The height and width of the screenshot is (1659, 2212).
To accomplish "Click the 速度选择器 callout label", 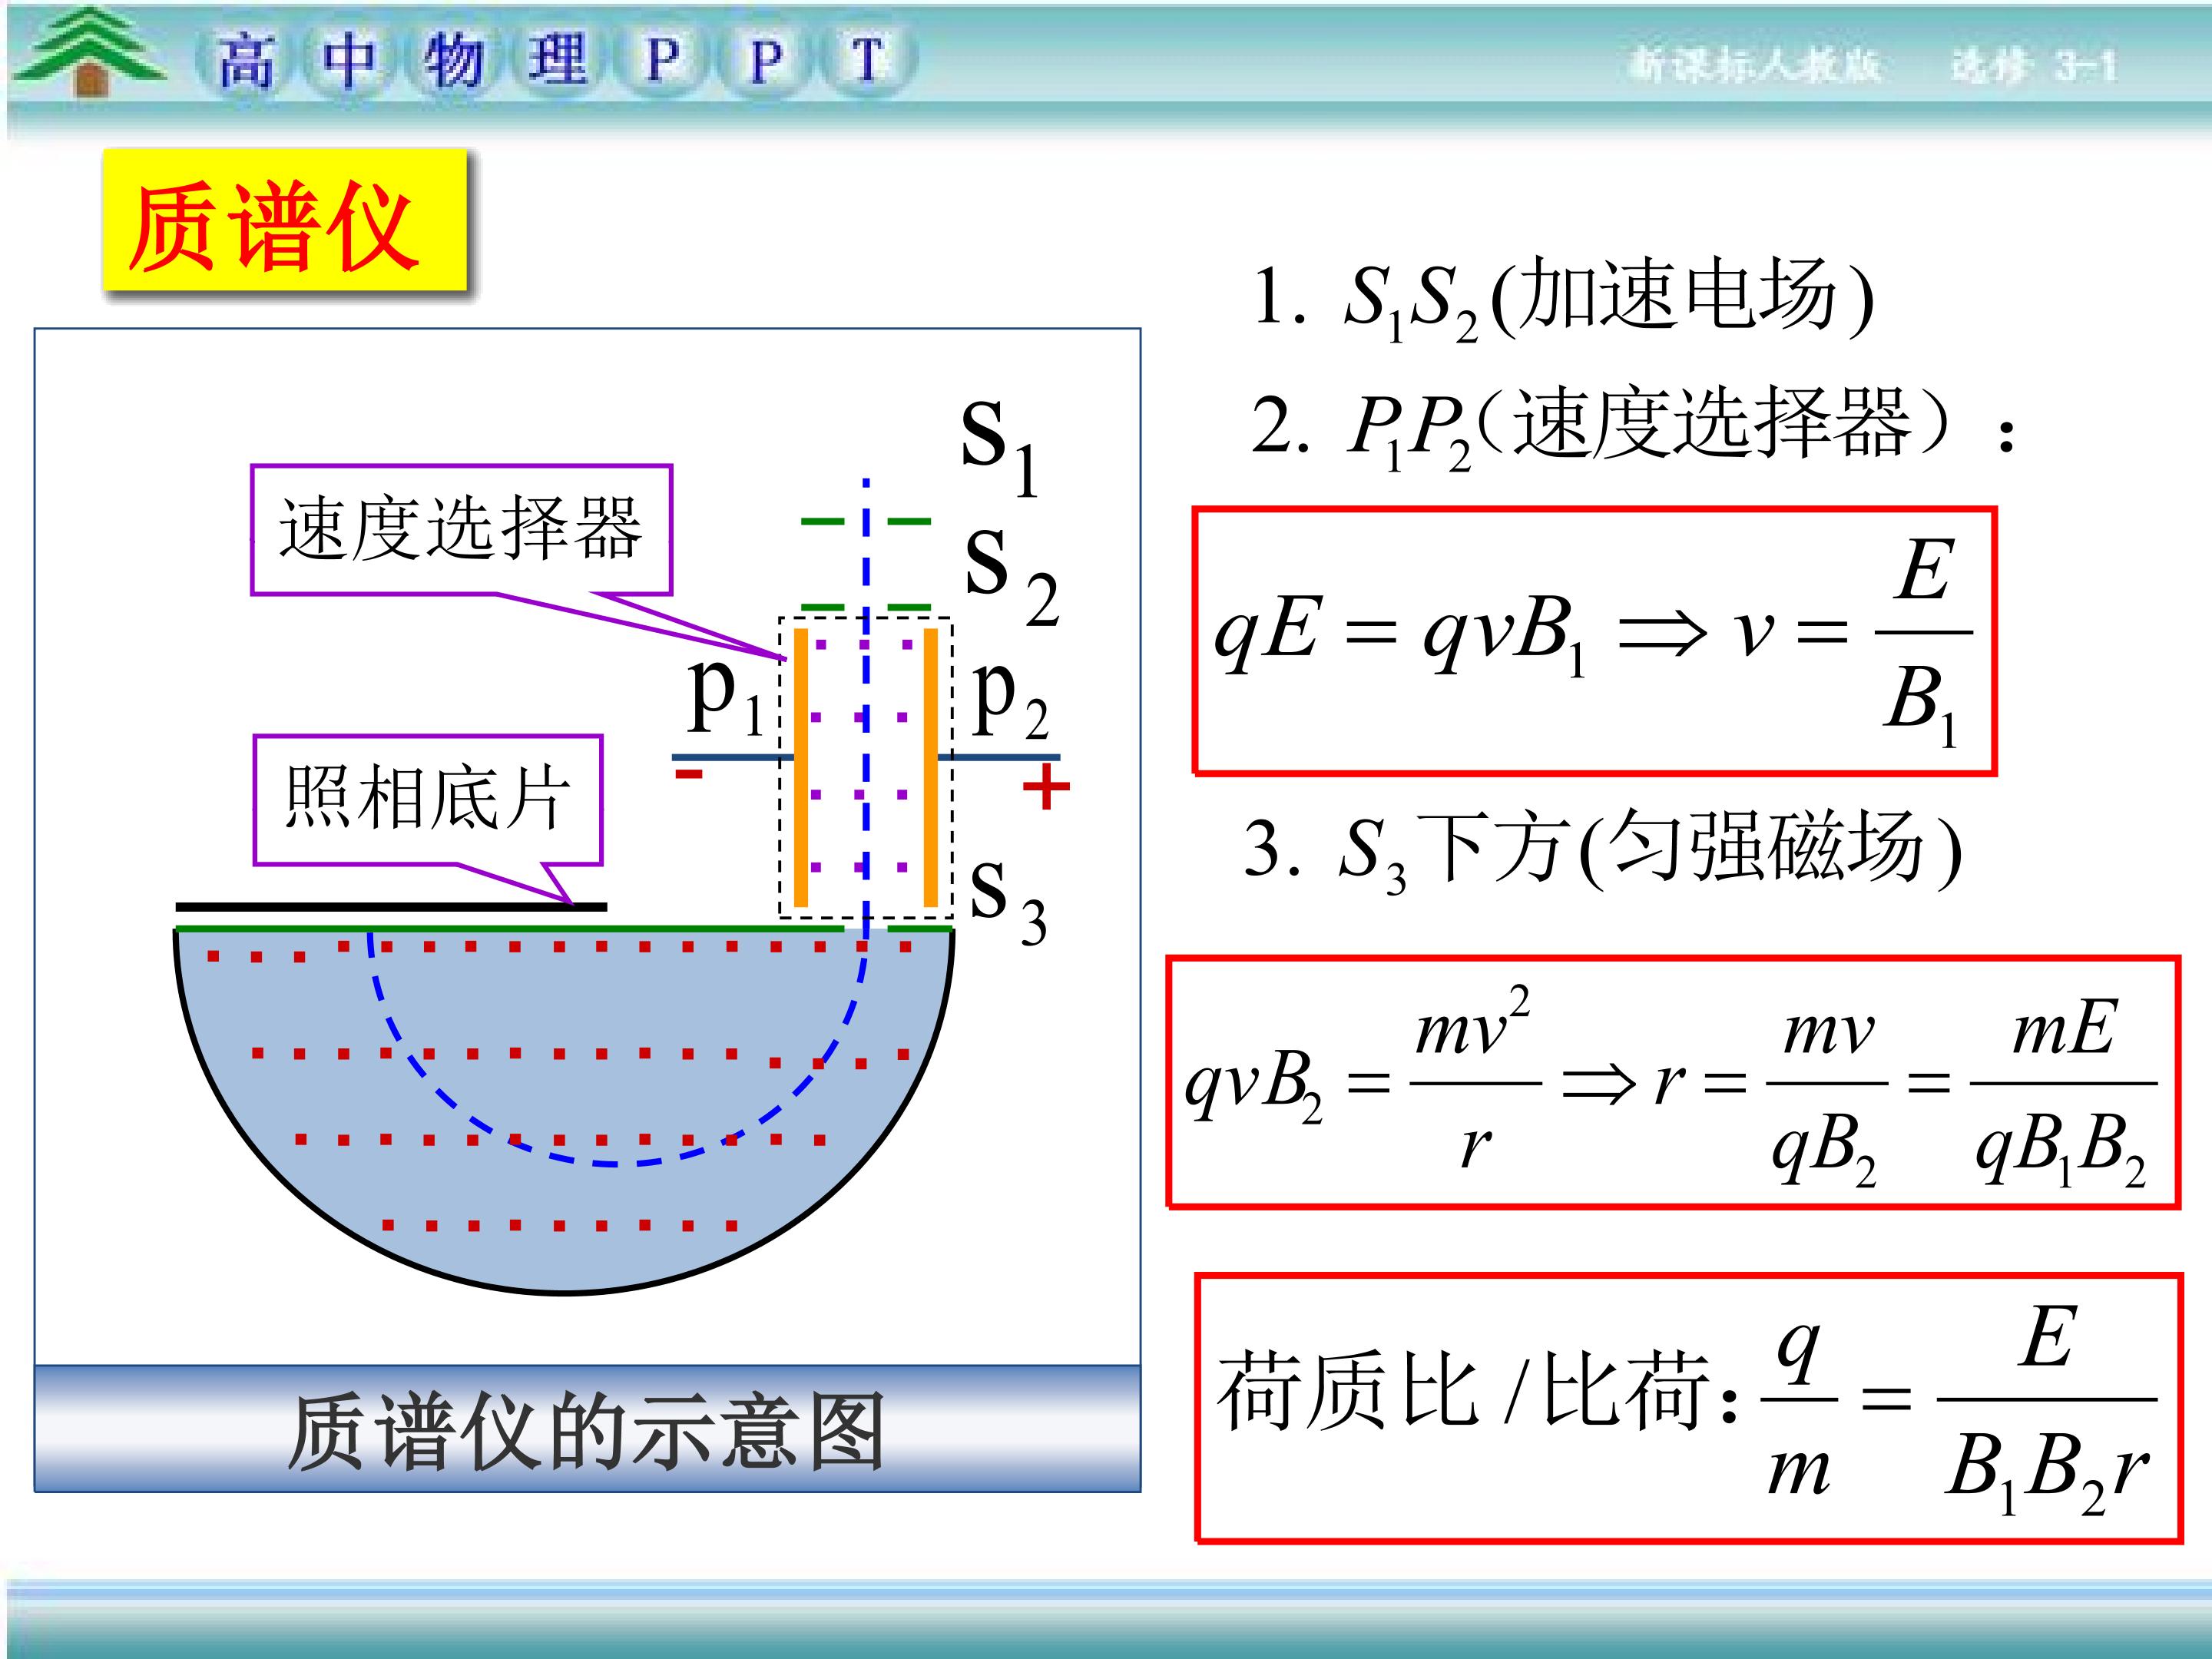I will [x=461, y=529].
